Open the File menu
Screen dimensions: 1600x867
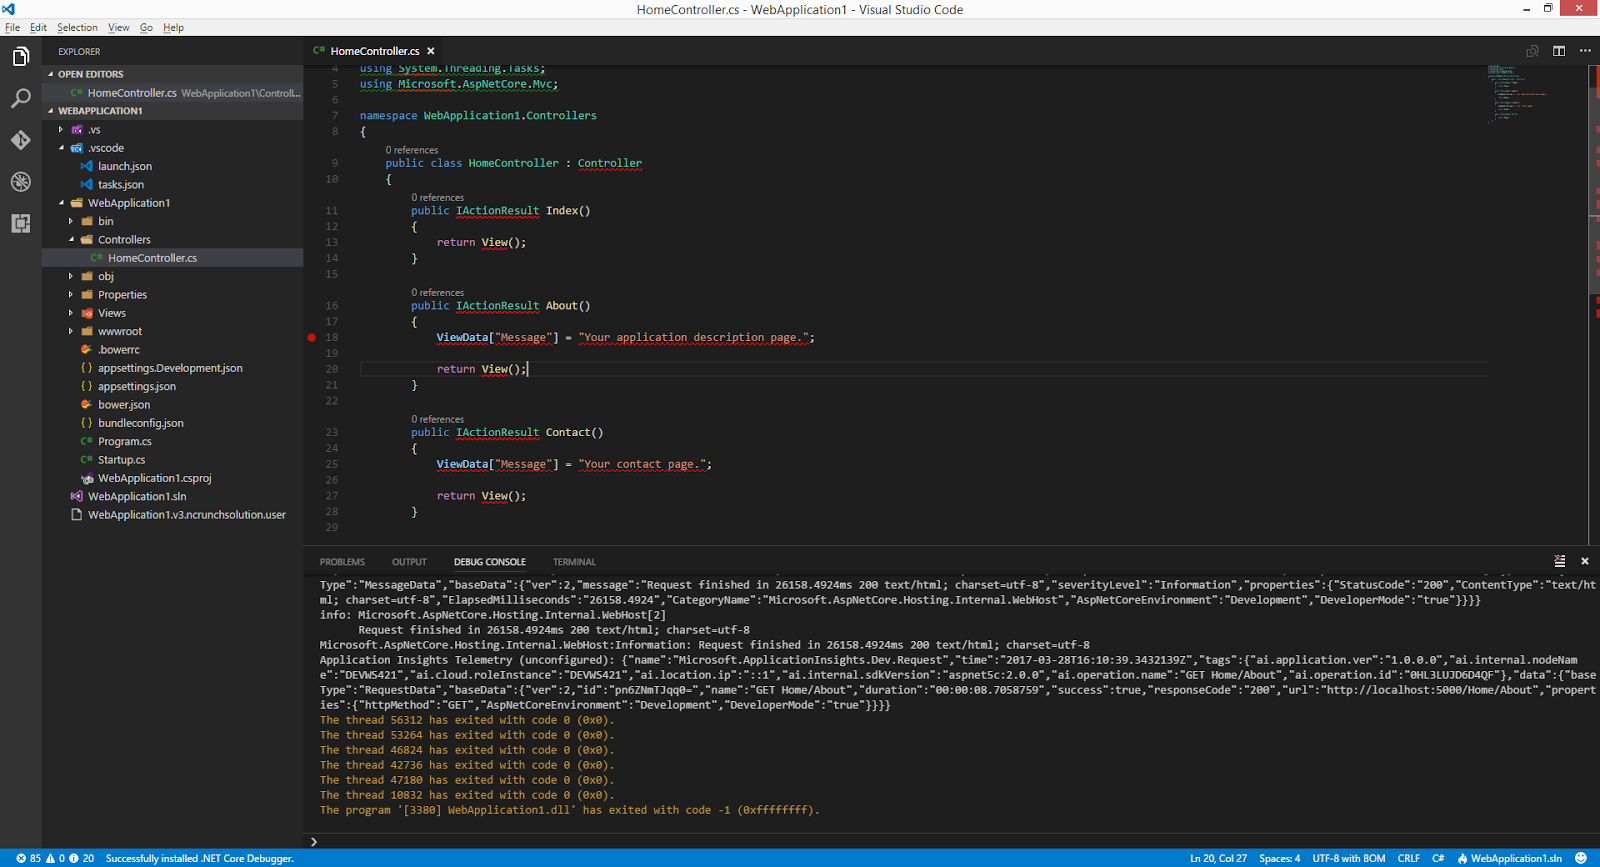pyautogui.click(x=12, y=27)
